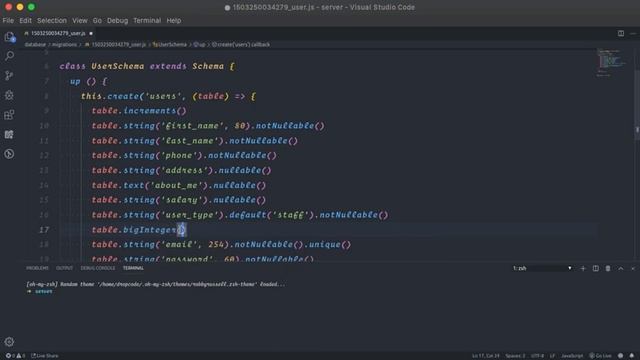Click the terminal prompt showing server
Image resolution: width=640 pixels, height=360 pixels.
pyautogui.click(x=40, y=291)
